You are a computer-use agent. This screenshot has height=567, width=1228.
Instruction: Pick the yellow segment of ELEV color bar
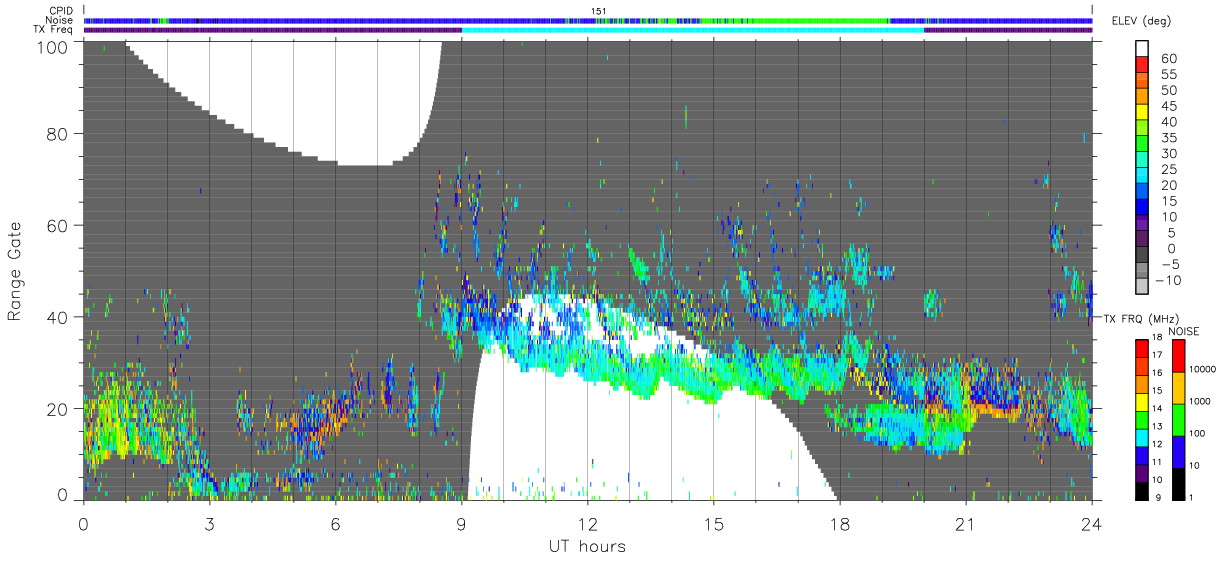[1144, 113]
